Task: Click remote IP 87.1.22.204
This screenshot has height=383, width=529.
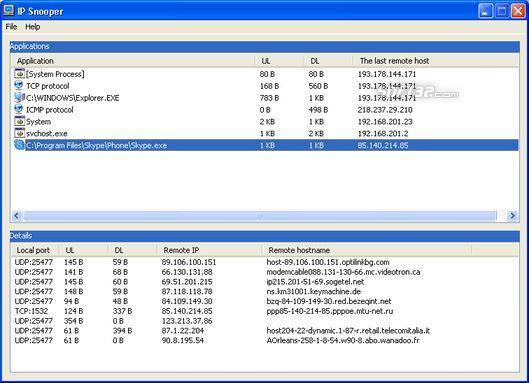Action: click(x=183, y=330)
